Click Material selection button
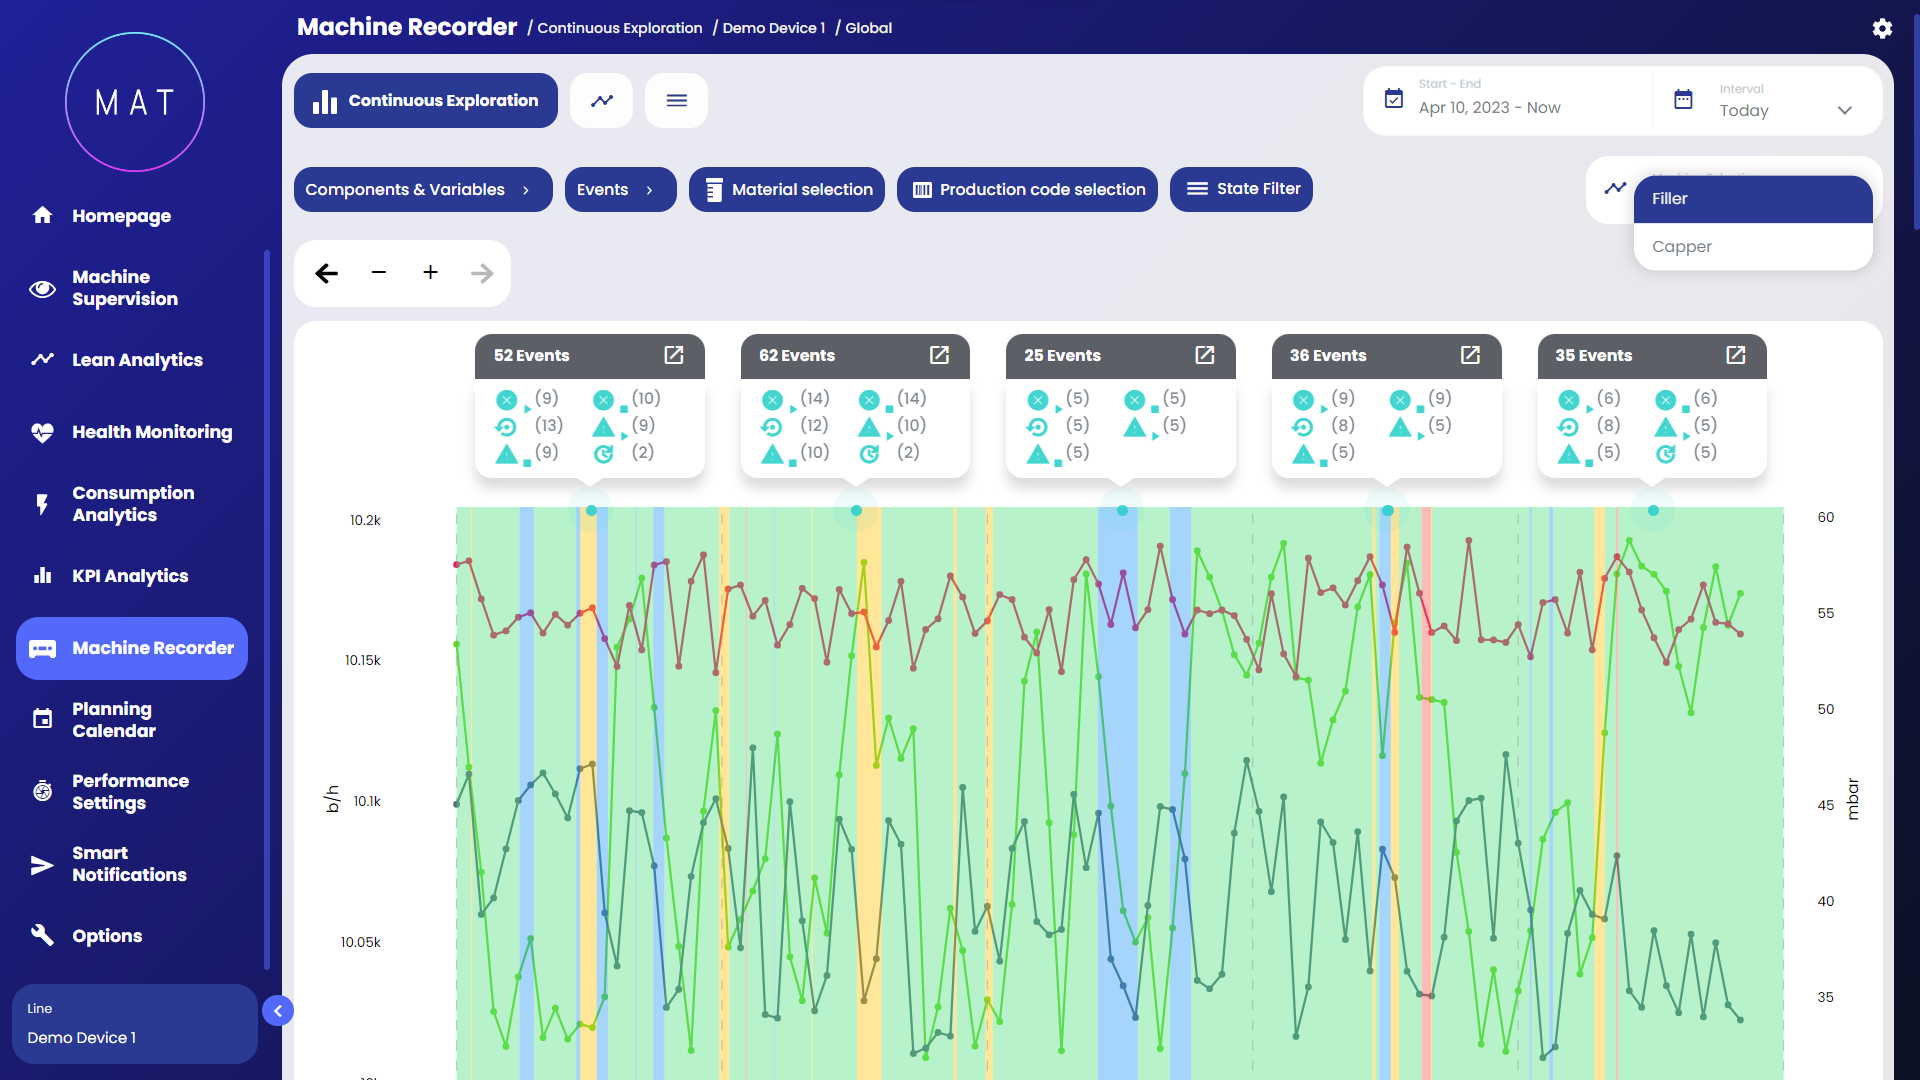Image resolution: width=1920 pixels, height=1080 pixels. (x=787, y=189)
